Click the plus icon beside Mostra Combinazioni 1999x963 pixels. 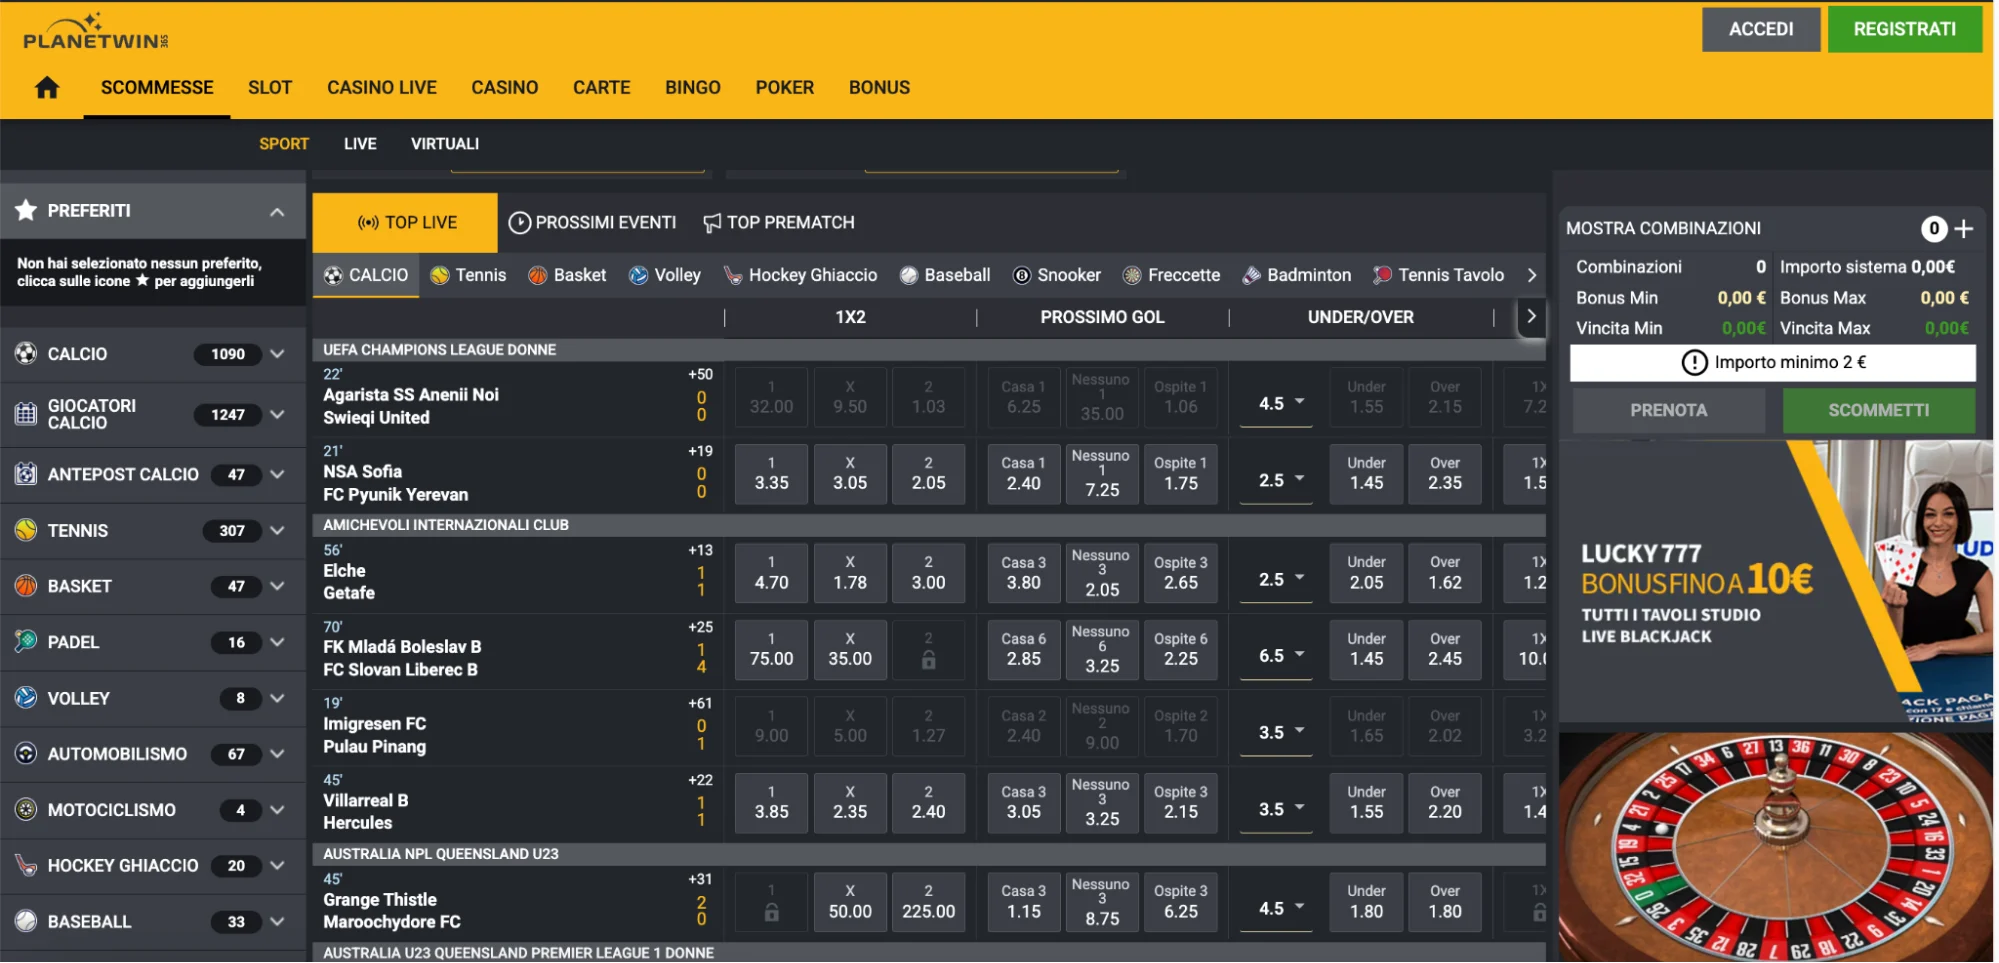click(x=1963, y=229)
